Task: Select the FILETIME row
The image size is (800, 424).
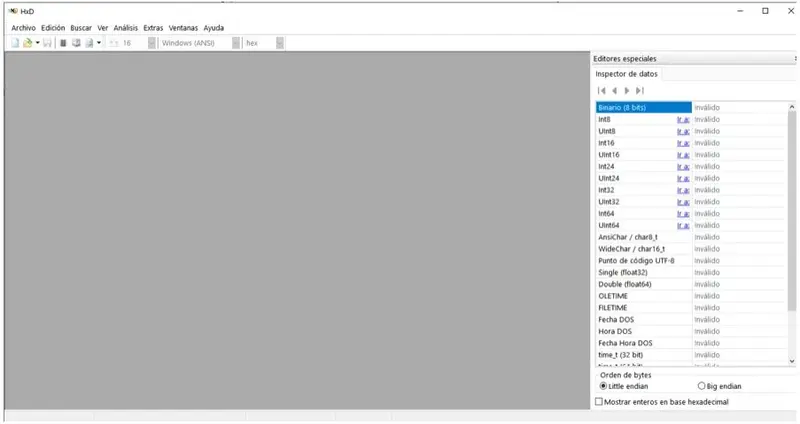Action: (692, 308)
